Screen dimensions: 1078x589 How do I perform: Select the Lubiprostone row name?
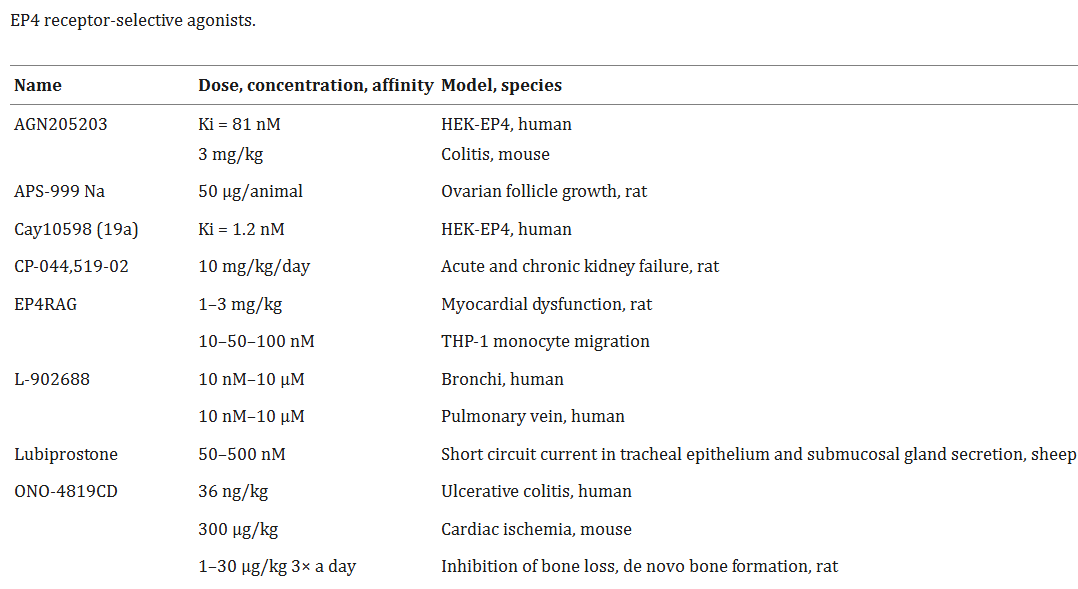click(x=66, y=454)
